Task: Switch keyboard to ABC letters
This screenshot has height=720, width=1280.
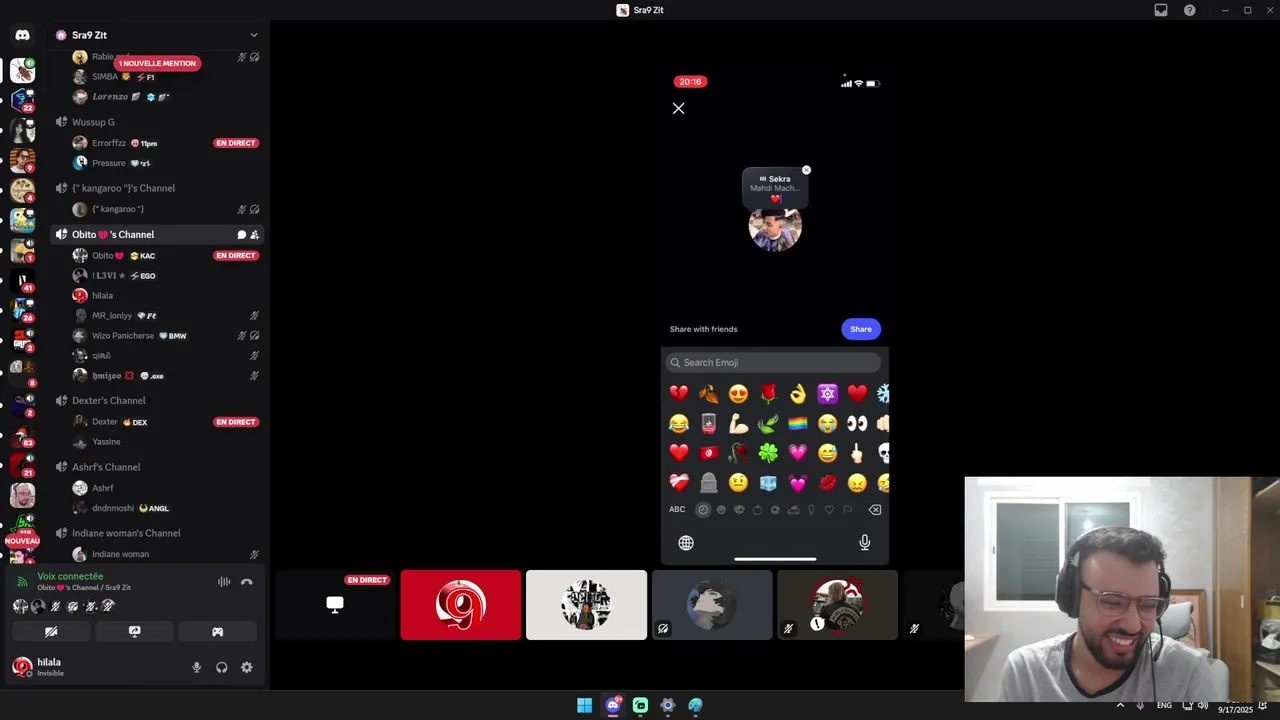Action: click(677, 509)
